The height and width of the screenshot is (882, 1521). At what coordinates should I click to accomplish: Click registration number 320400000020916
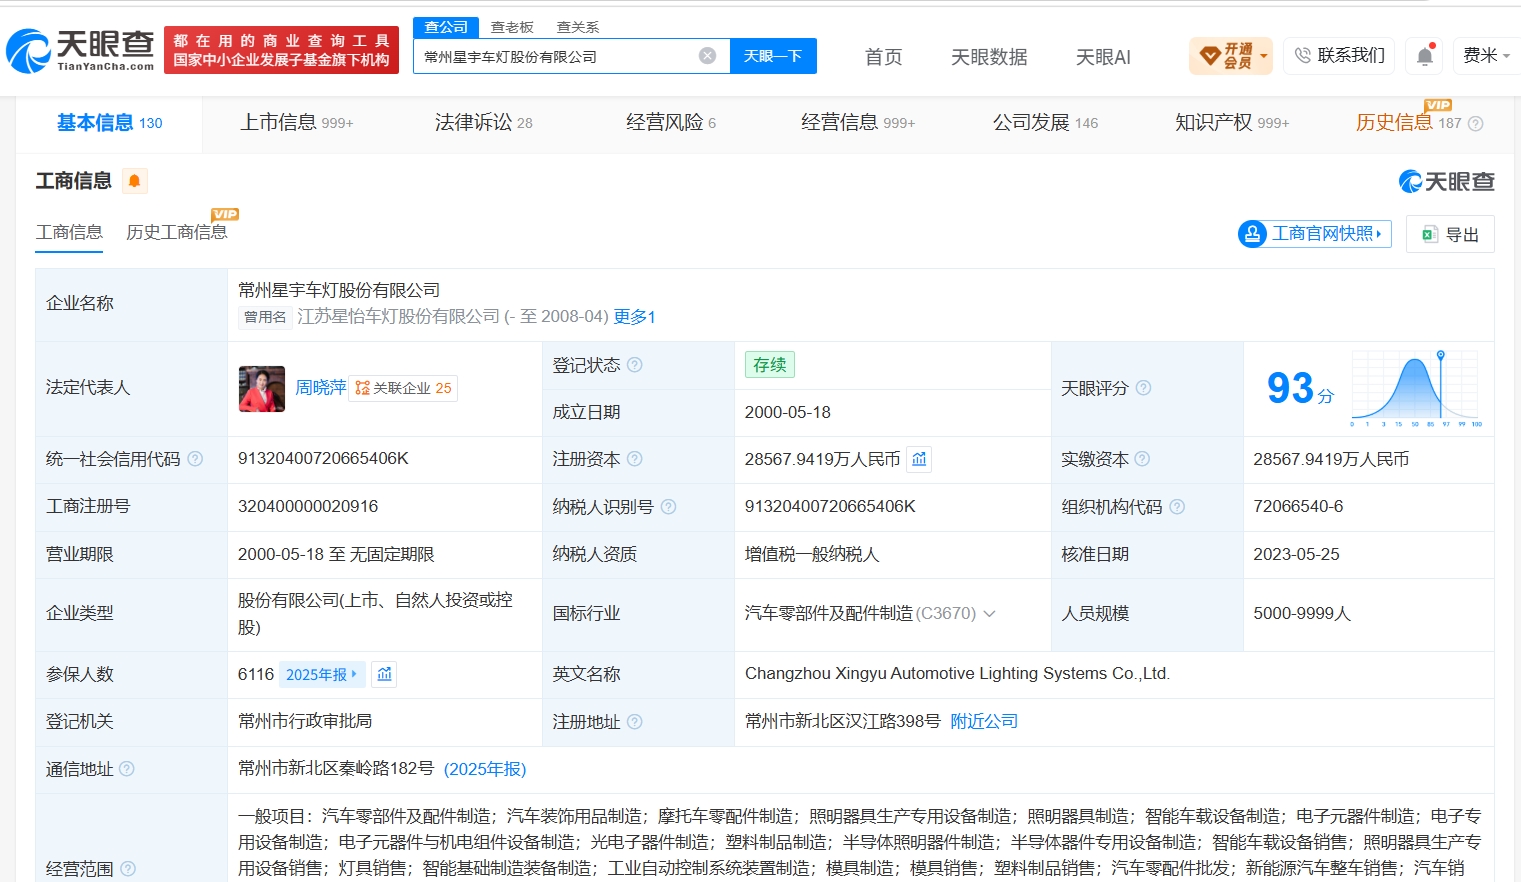coord(308,507)
